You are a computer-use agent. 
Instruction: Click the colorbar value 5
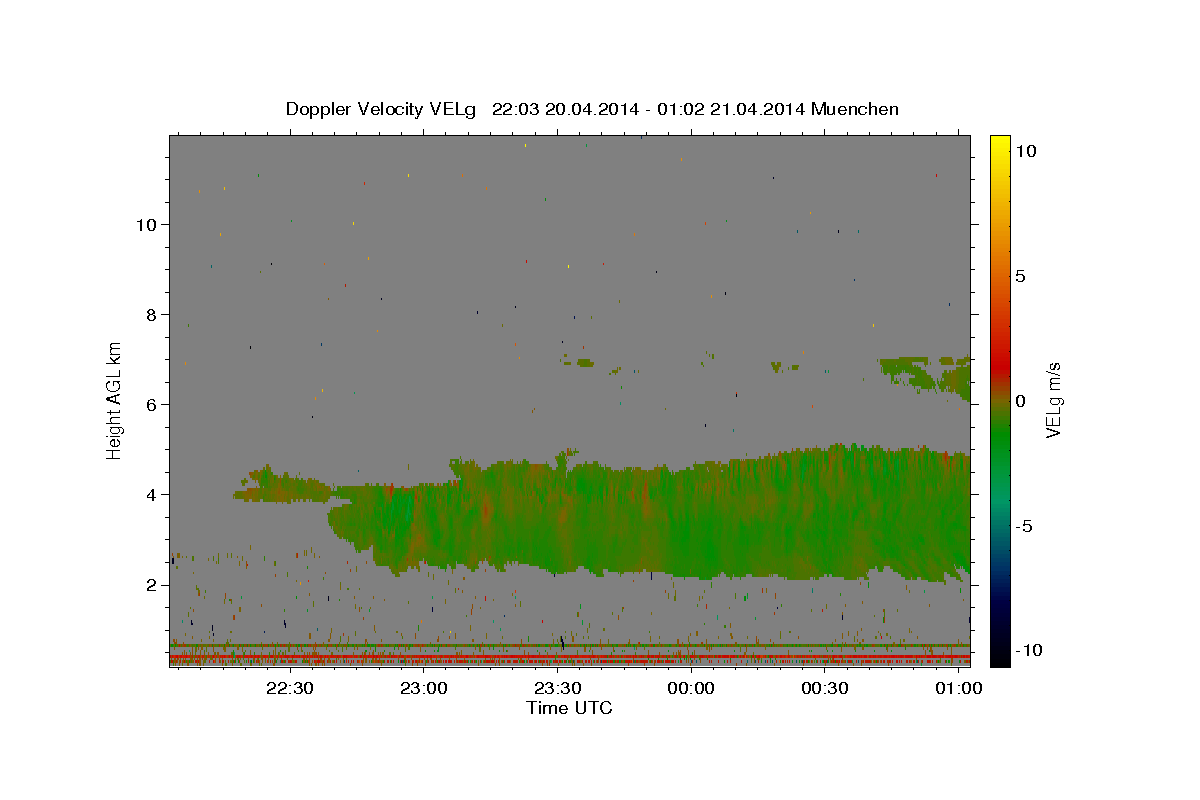pos(1020,275)
